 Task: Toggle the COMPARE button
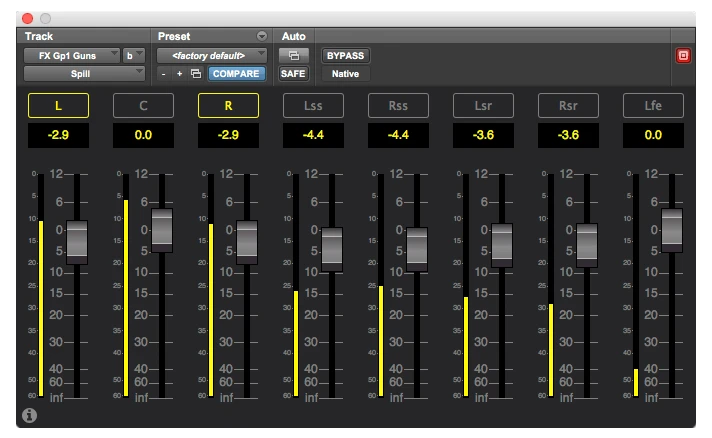coord(236,74)
